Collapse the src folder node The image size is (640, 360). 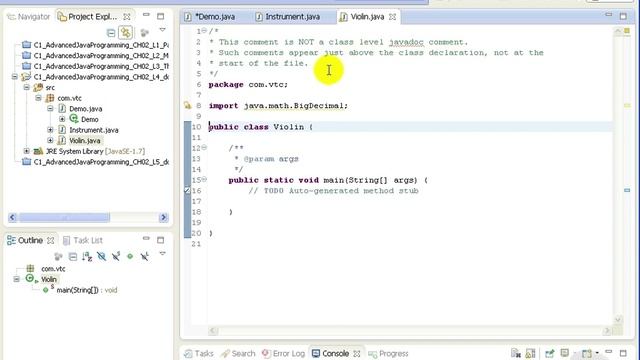pos(27,87)
